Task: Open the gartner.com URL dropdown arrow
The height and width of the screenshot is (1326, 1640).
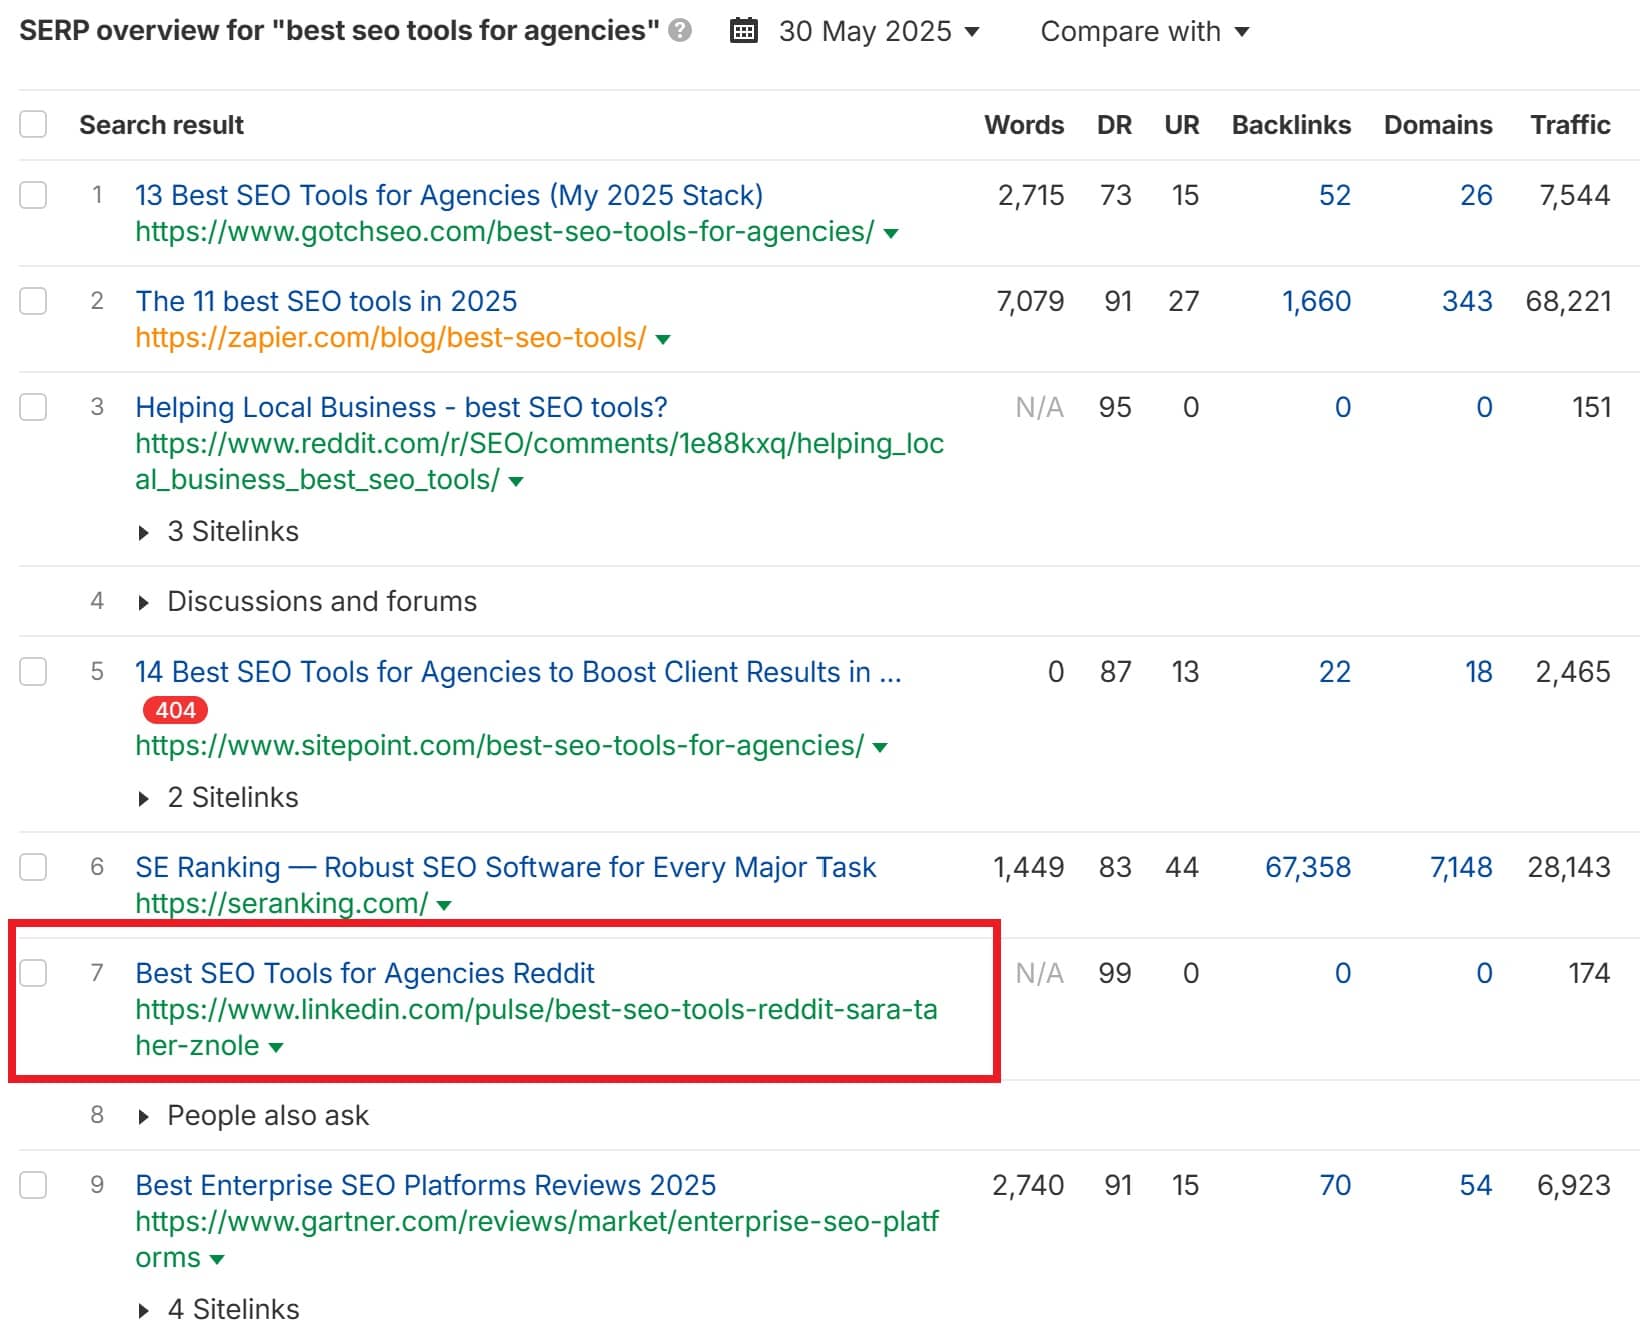Action: pyautogui.click(x=217, y=1260)
